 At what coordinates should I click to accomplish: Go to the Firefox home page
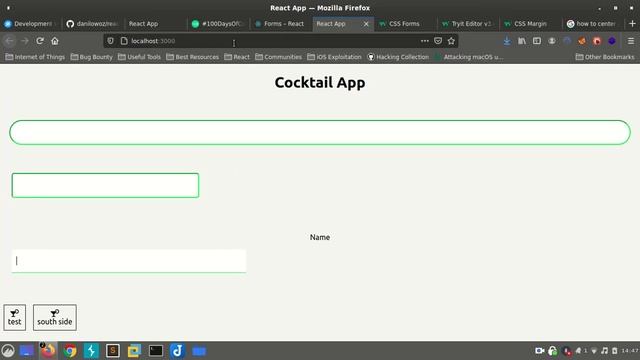(x=55, y=41)
